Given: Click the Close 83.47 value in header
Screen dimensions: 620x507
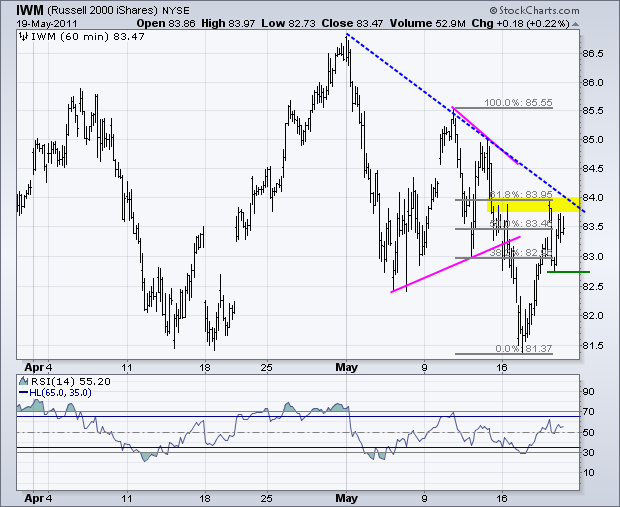Looking at the screenshot, I should tap(352, 23).
